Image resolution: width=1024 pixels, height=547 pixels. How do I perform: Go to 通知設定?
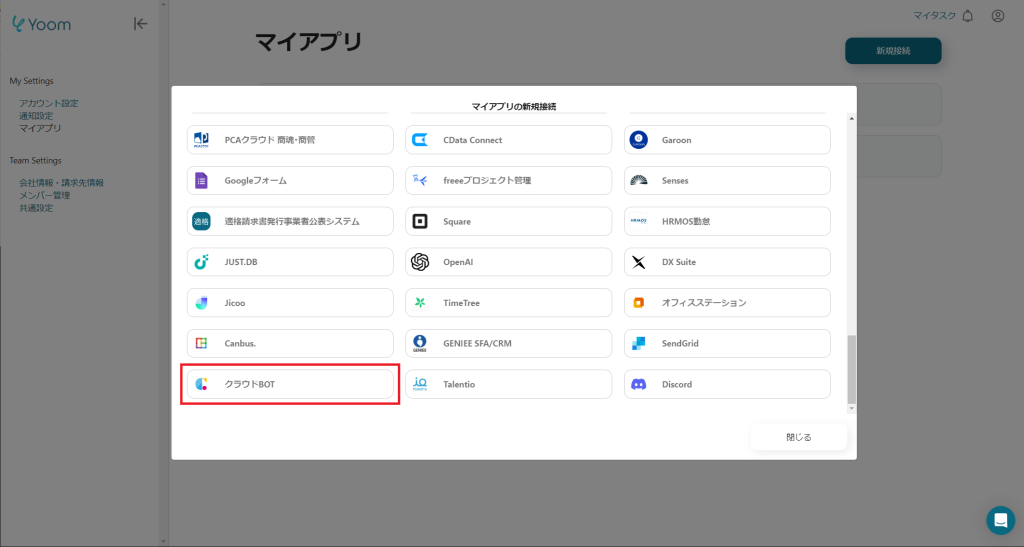click(x=36, y=116)
